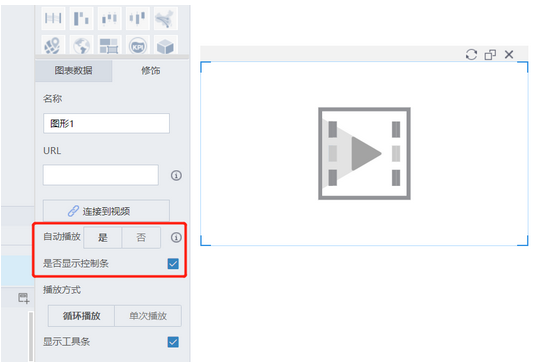The image size is (536, 362).
Task: Click the empty URL input field
Action: (100, 175)
